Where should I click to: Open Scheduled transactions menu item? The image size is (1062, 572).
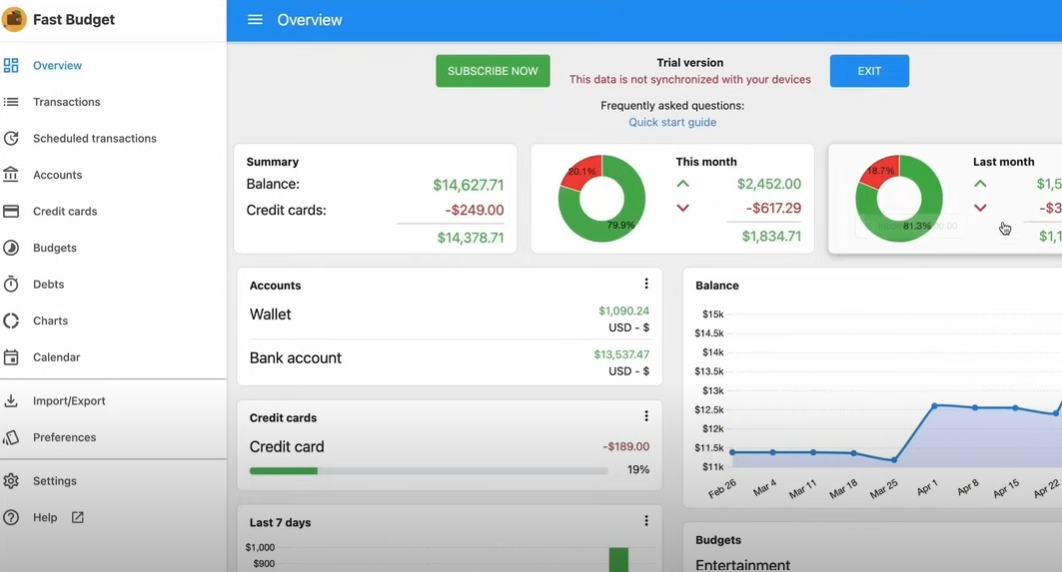coord(95,138)
